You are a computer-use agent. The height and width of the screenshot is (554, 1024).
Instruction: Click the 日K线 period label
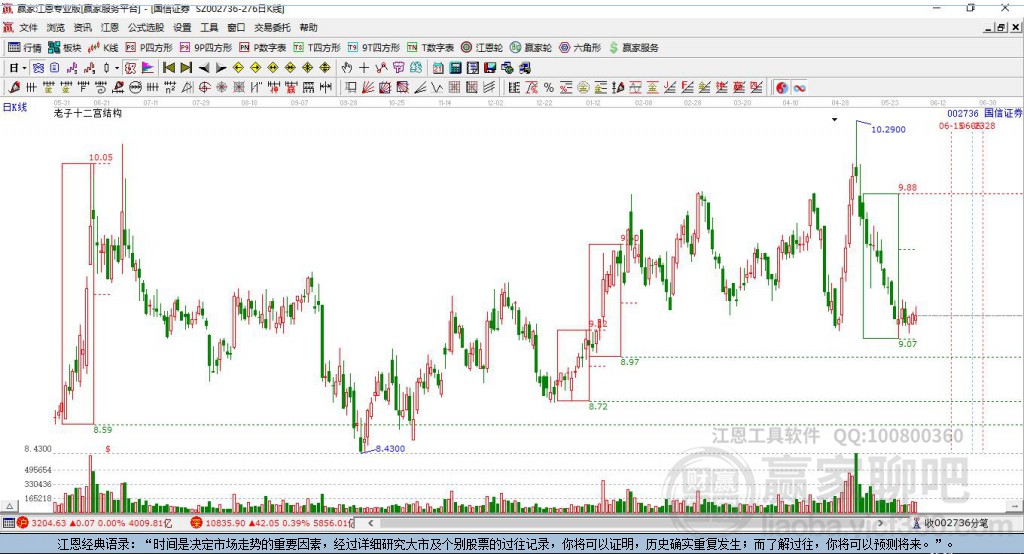coord(15,108)
